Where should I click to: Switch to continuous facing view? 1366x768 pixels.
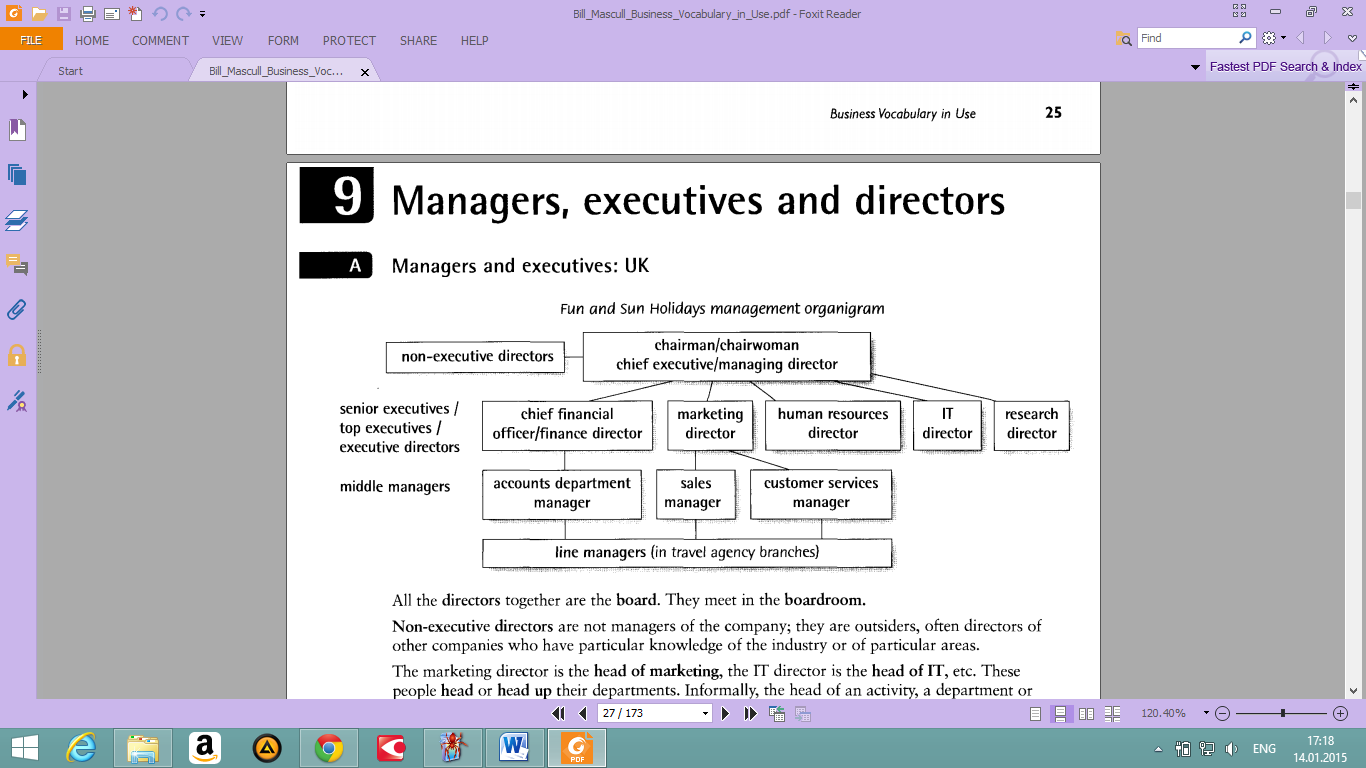coord(1112,714)
